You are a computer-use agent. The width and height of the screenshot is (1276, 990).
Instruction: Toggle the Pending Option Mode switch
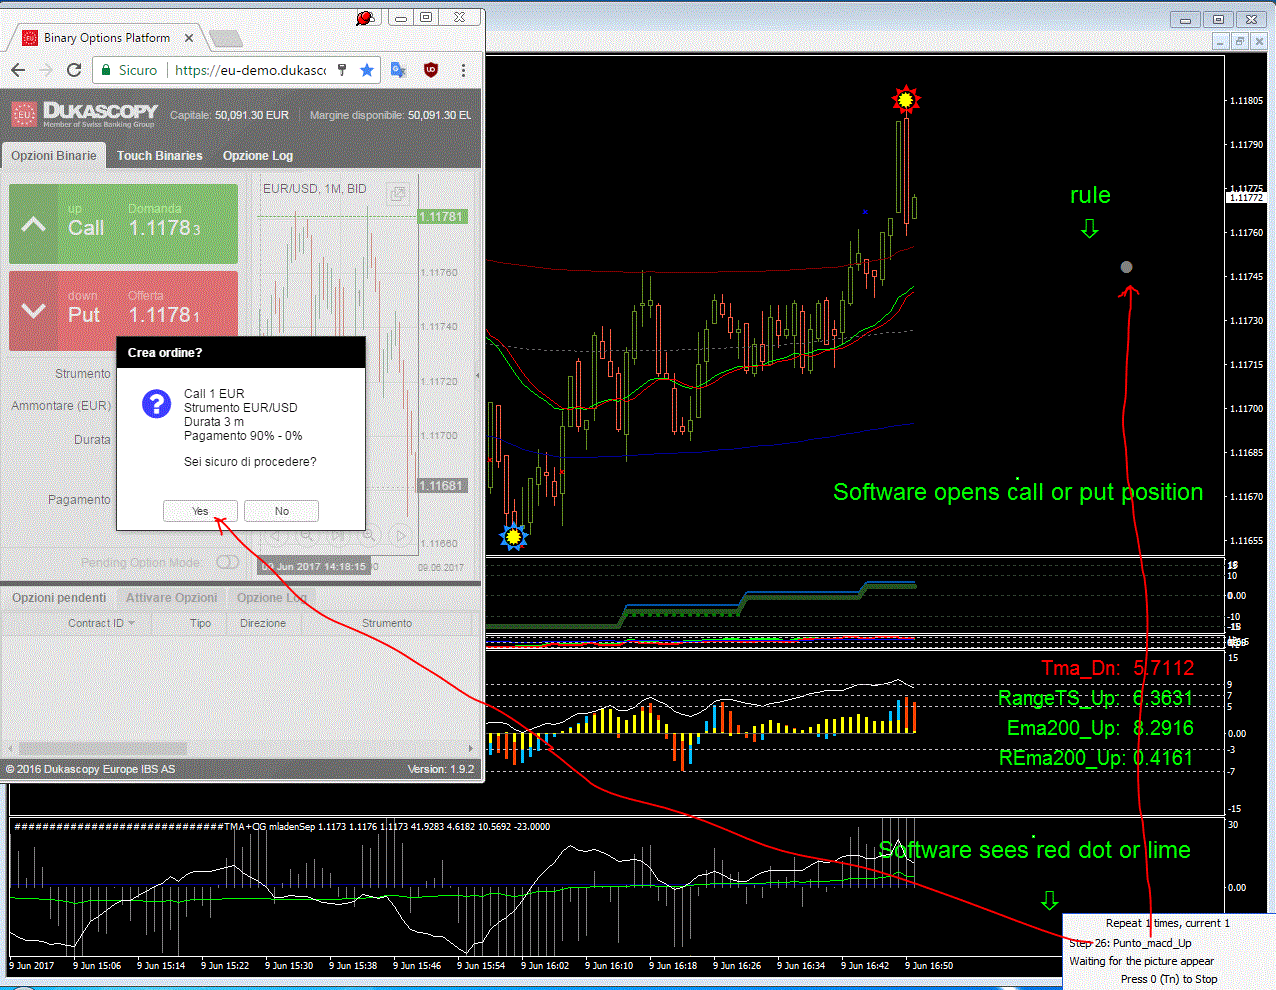[x=227, y=562]
